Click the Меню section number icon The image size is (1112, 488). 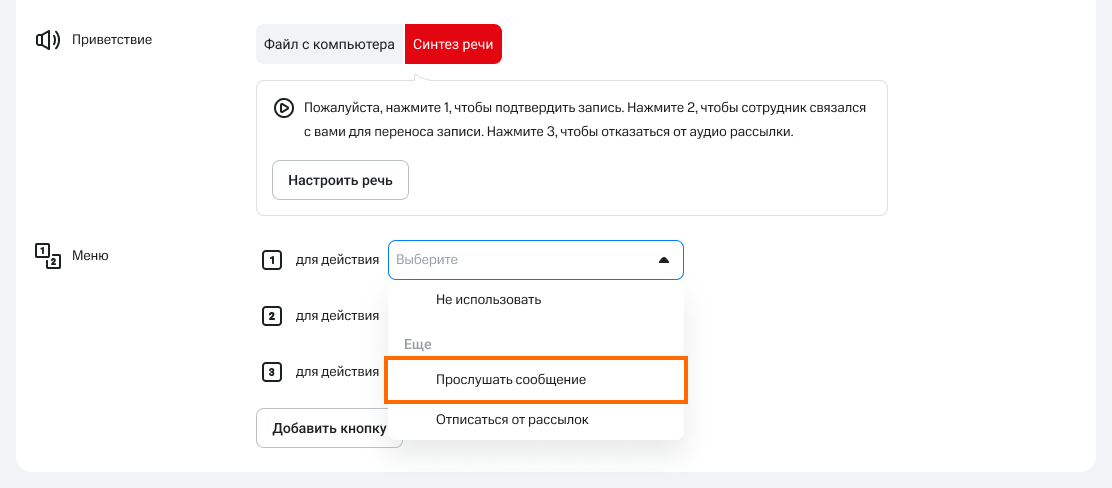pos(48,256)
